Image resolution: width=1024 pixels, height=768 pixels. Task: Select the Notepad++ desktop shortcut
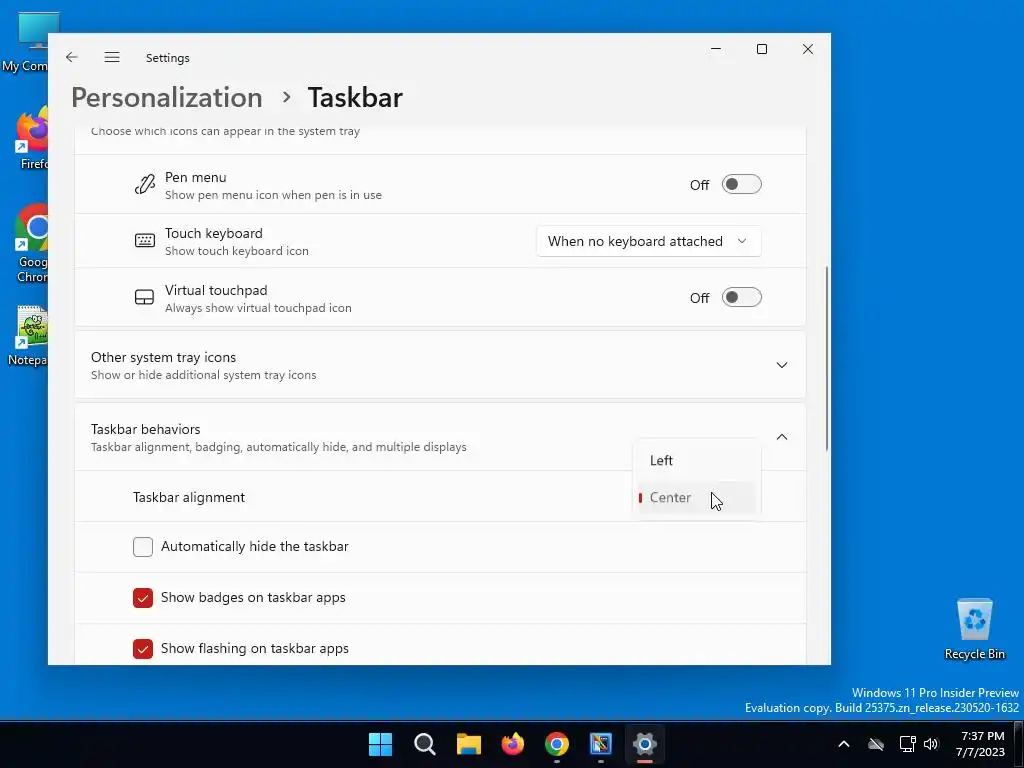click(x=27, y=336)
